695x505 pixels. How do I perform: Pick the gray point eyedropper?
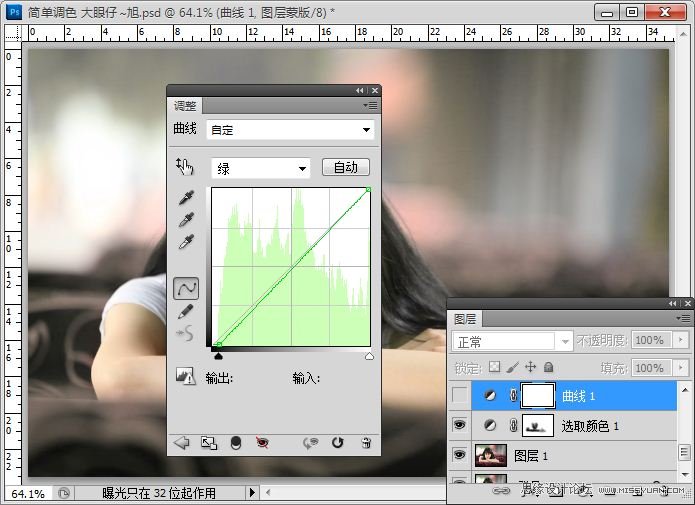(186, 219)
